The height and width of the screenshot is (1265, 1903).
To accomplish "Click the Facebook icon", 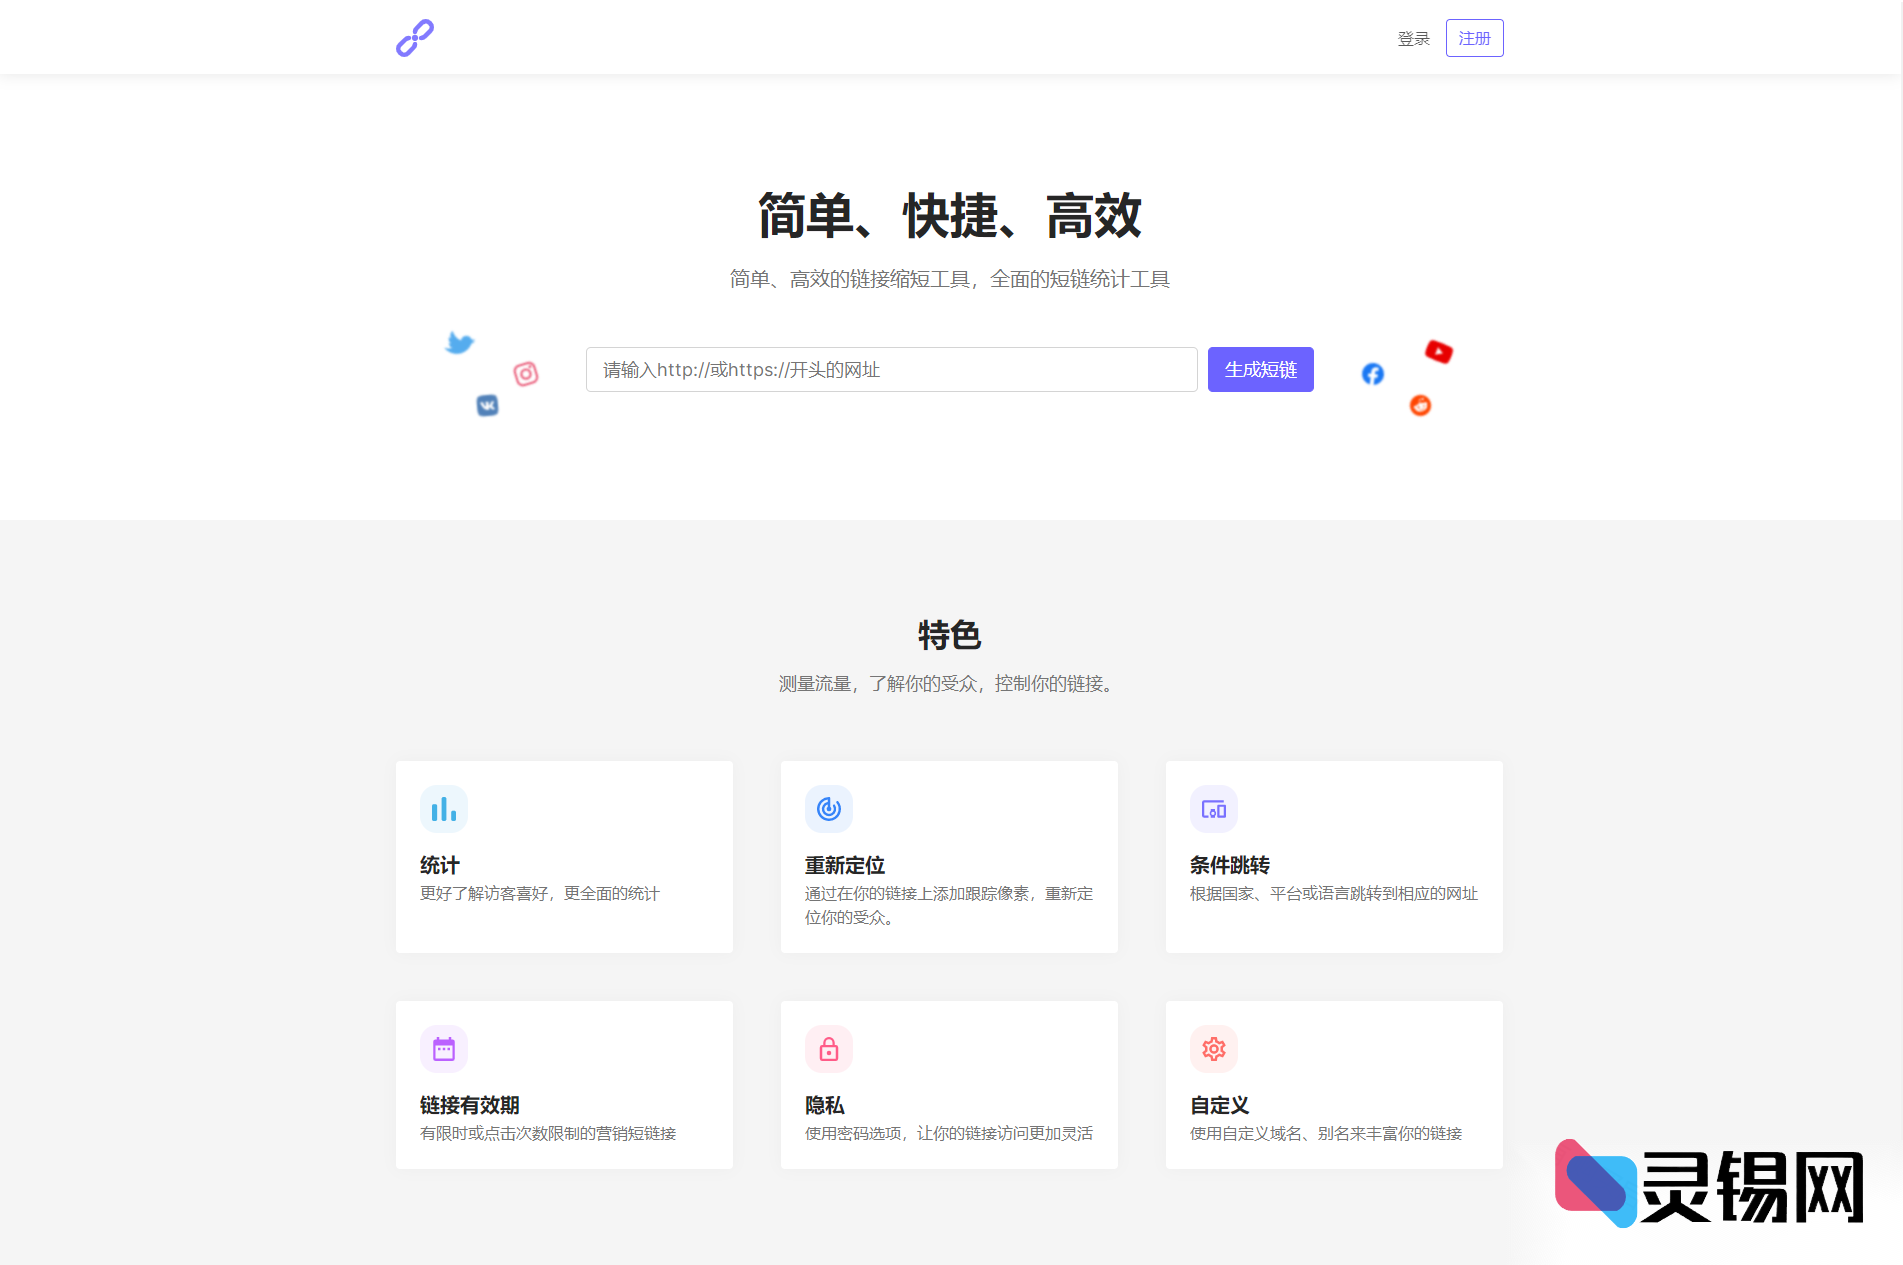I will coord(1371,374).
